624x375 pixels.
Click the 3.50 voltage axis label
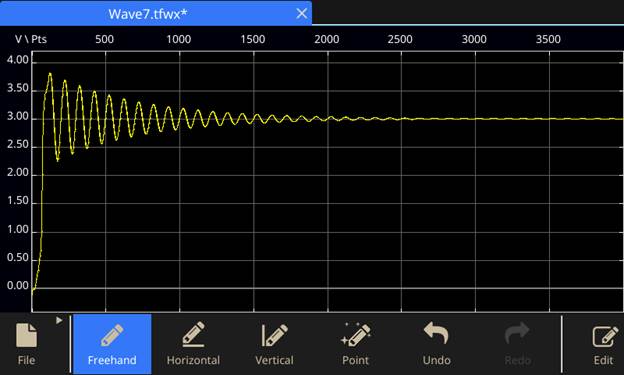(18, 88)
